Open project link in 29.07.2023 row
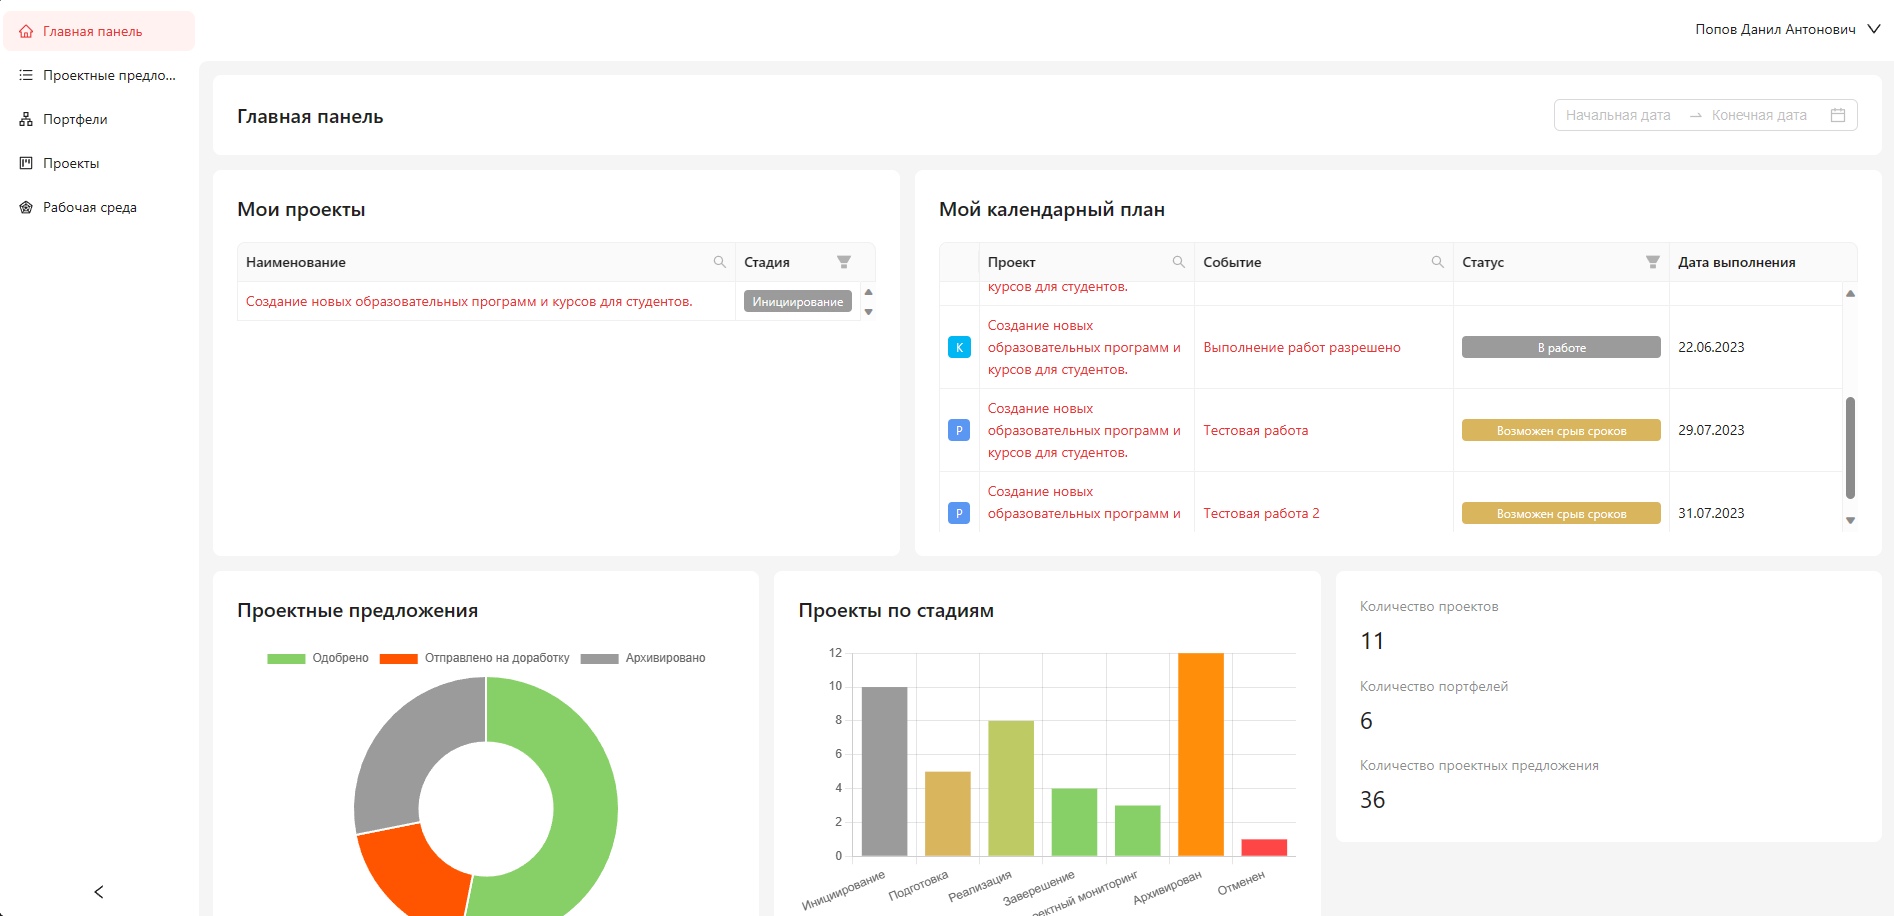 coord(1084,430)
